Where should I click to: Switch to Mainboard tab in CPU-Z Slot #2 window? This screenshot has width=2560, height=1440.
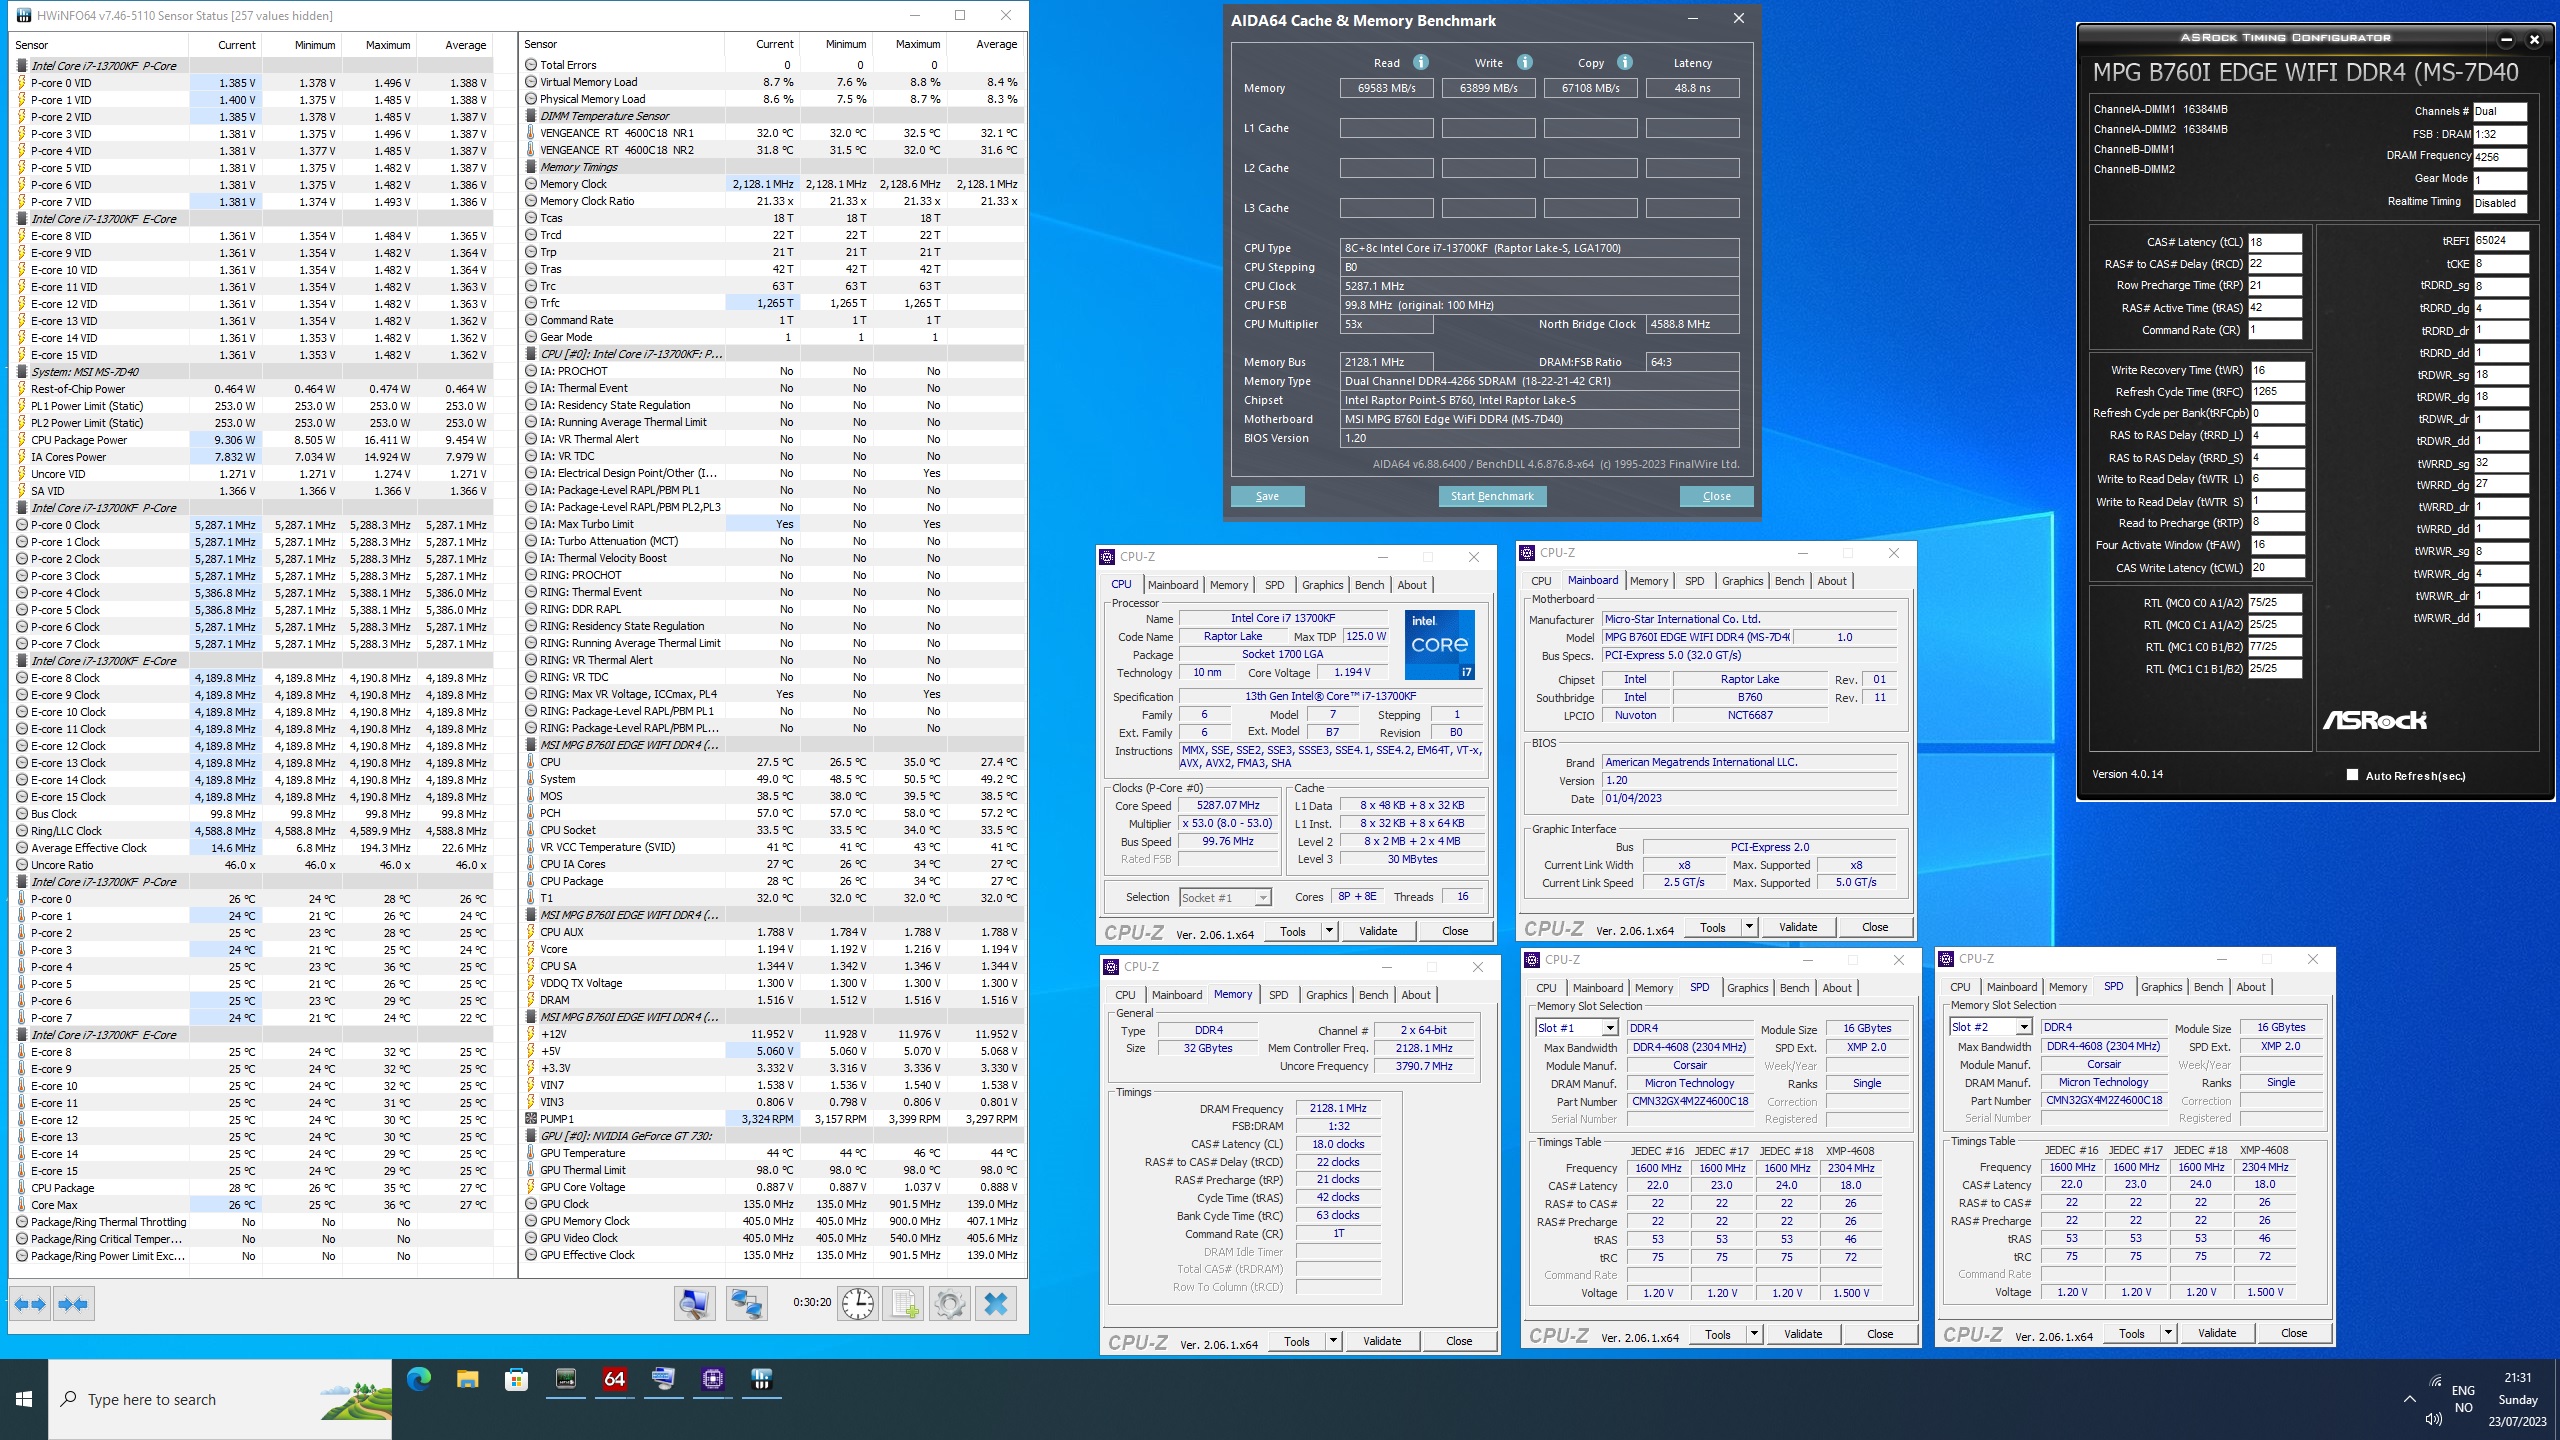[x=2012, y=987]
